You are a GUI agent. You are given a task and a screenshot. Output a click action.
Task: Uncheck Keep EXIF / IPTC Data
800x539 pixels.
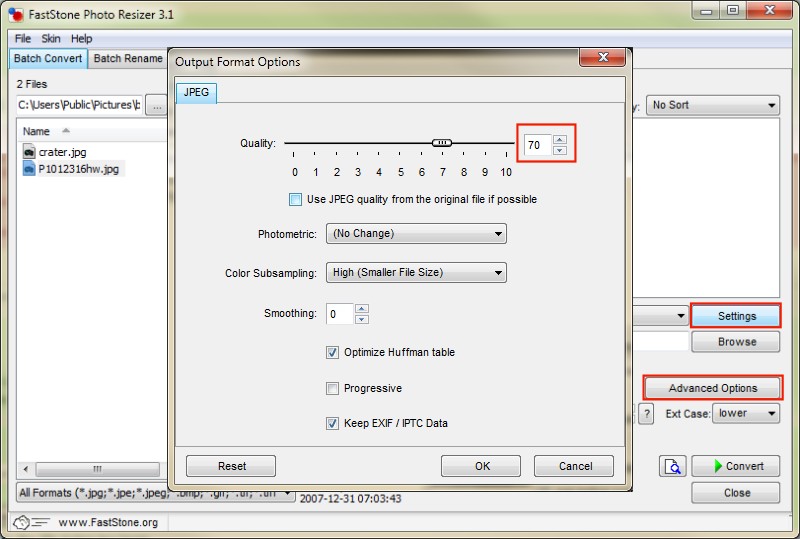[x=332, y=423]
